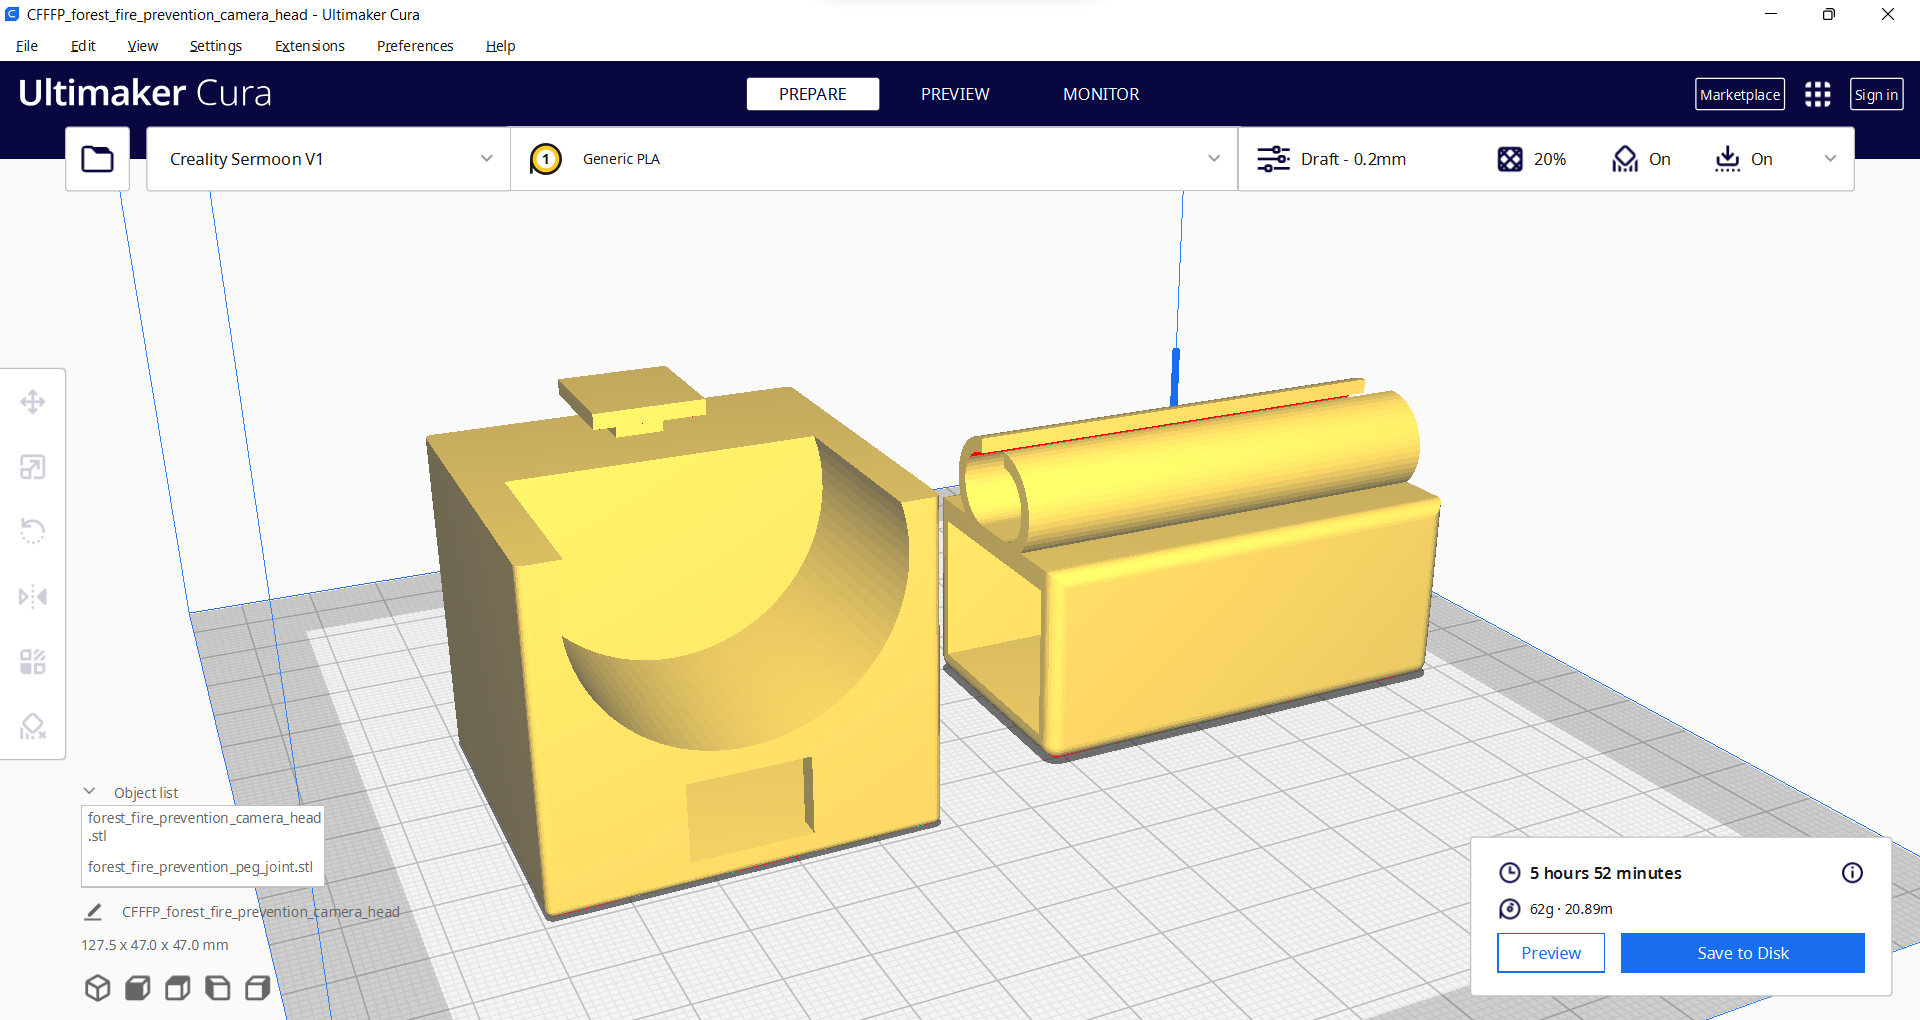Select the Rotate tool
1920x1020 pixels.
pyautogui.click(x=33, y=531)
